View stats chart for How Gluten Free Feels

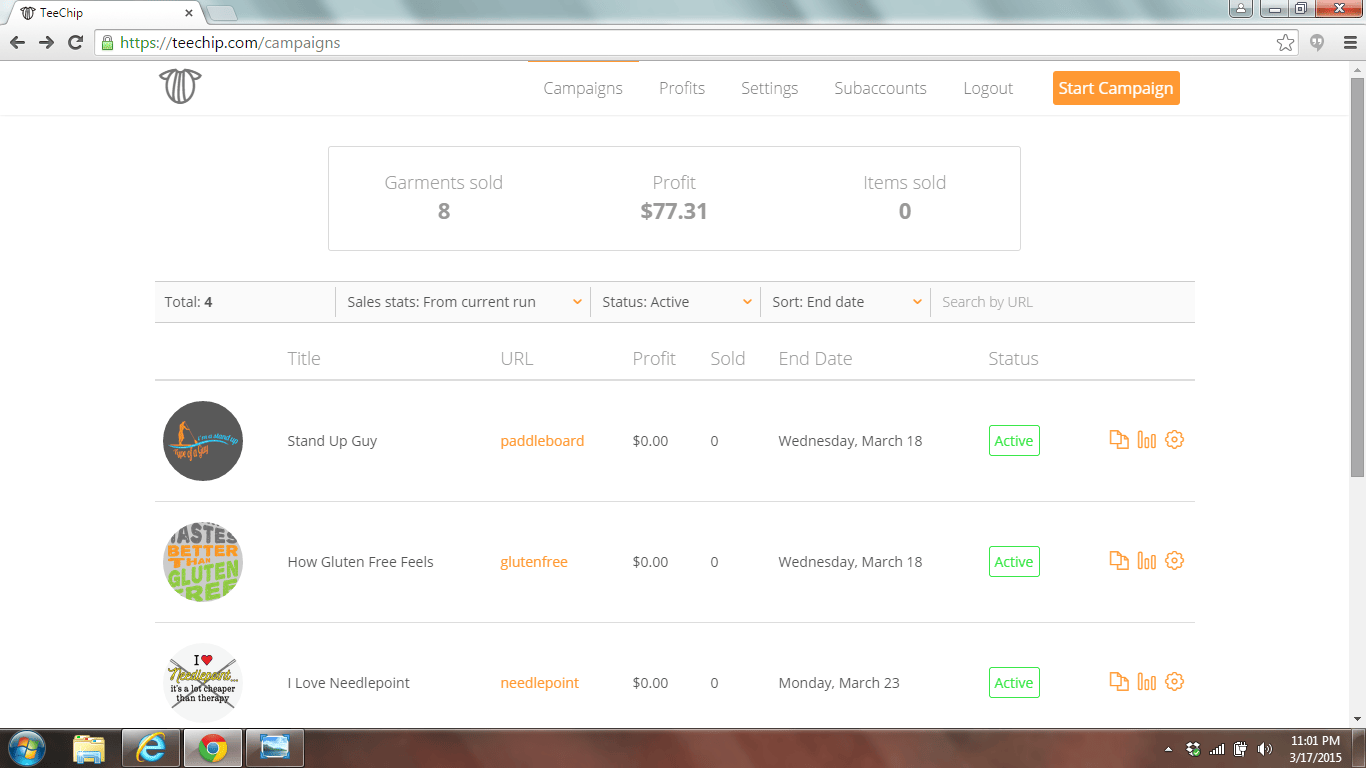(x=1147, y=561)
